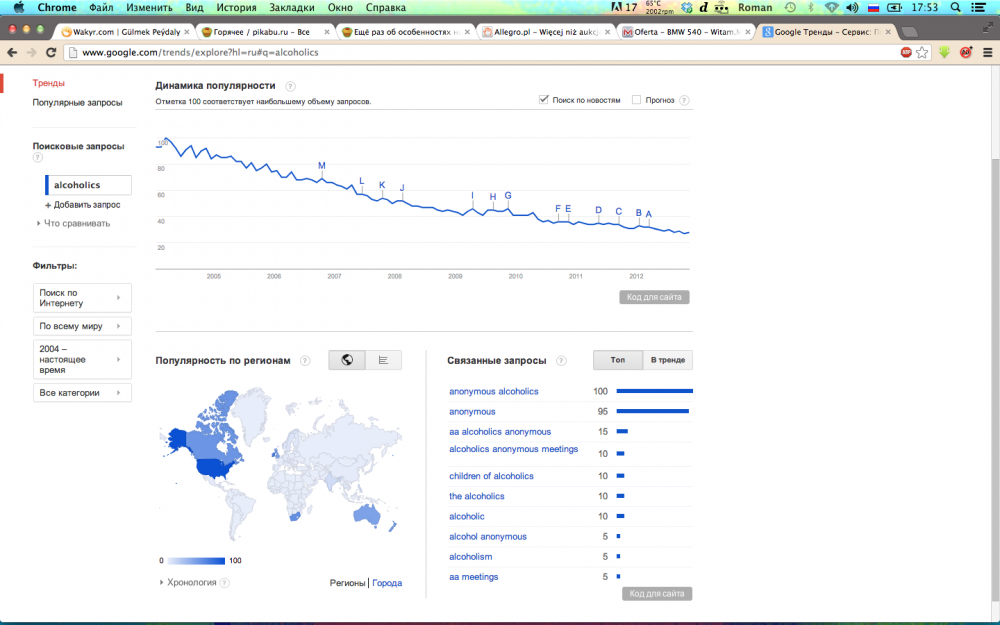1000x625 pixels.
Task: Open the Time Machine clock icon in menu bar
Action: click(790, 8)
